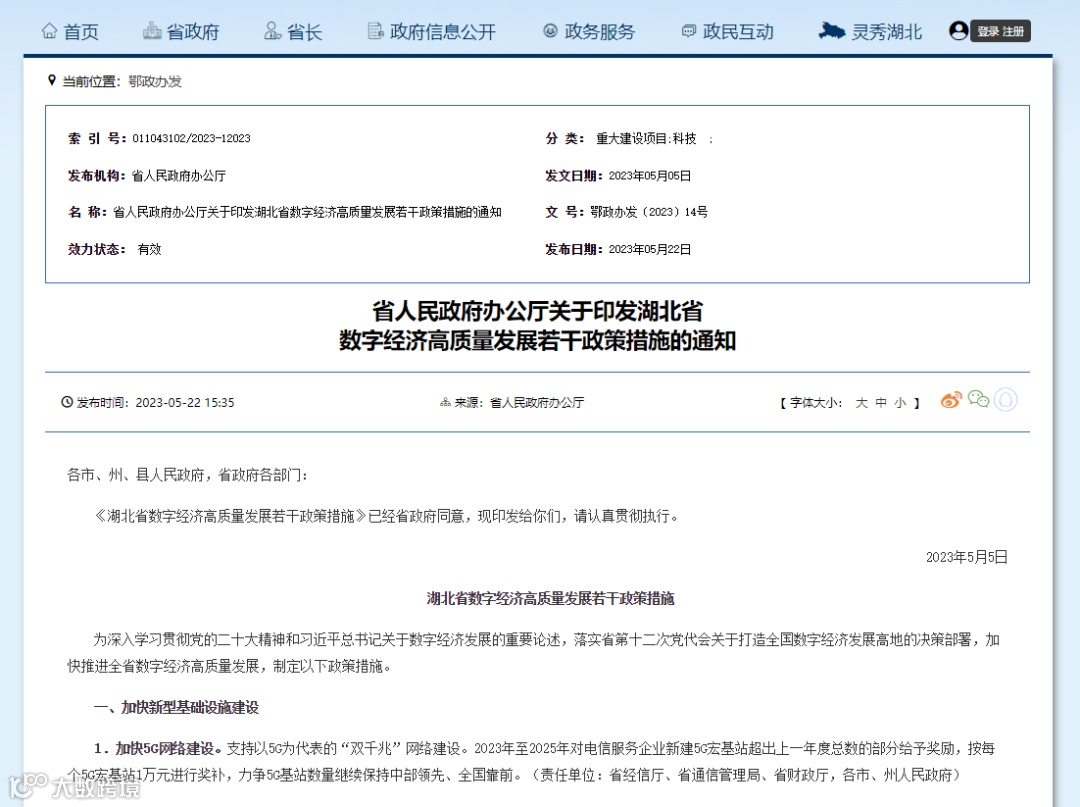Click the publish time 2023-05-22 15:35
This screenshot has height=807, width=1080.
pyautogui.click(x=185, y=403)
